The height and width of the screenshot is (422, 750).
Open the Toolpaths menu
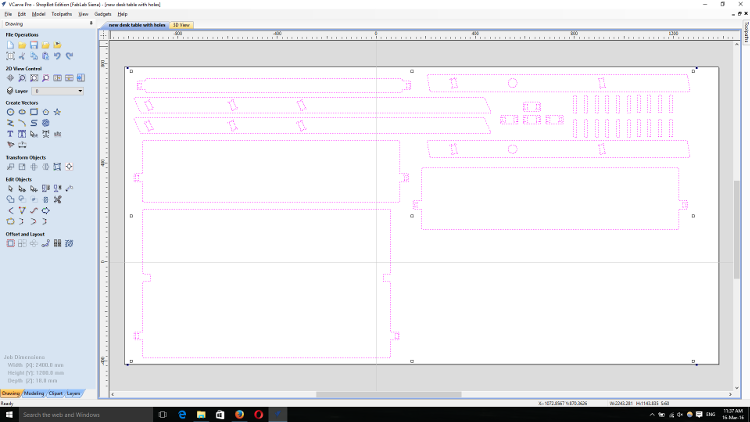tap(61, 14)
